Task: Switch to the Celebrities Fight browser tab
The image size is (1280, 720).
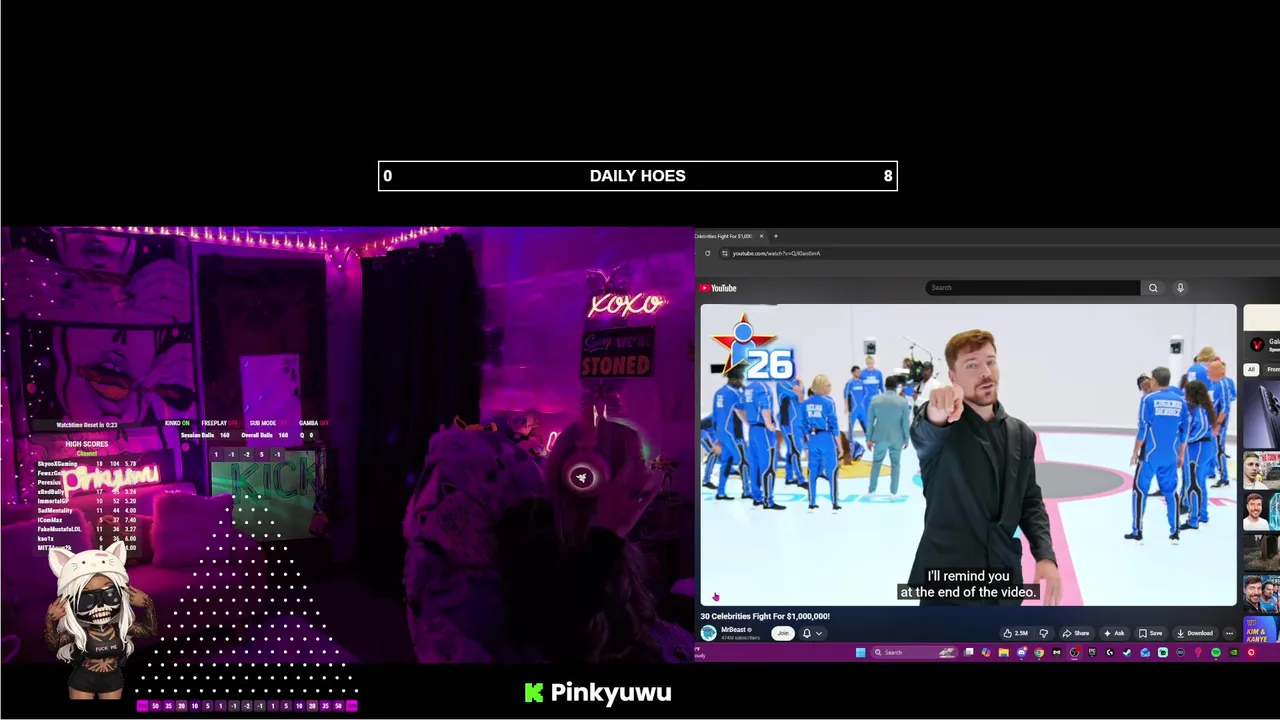Action: tap(728, 236)
